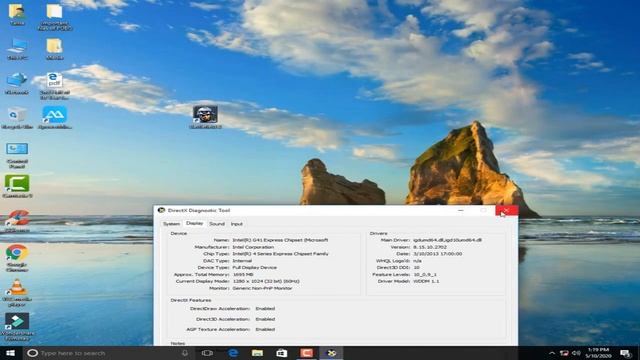This screenshot has height=360, width=640.
Task: Open the Network desktop icon
Action: (x=17, y=83)
